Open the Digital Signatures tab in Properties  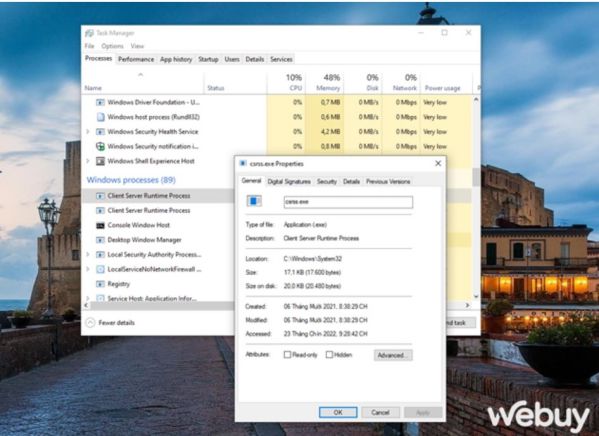289,182
